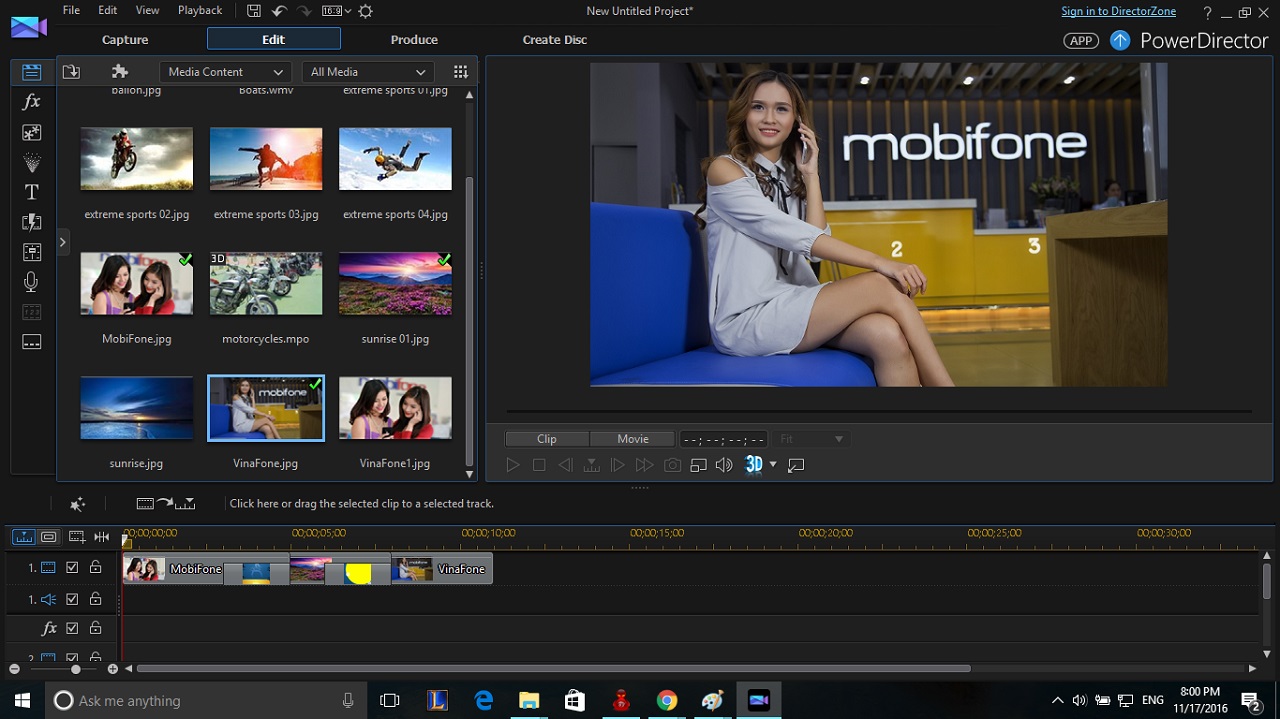Adjust preview volume speaker icon
1280x719 pixels.
click(724, 465)
